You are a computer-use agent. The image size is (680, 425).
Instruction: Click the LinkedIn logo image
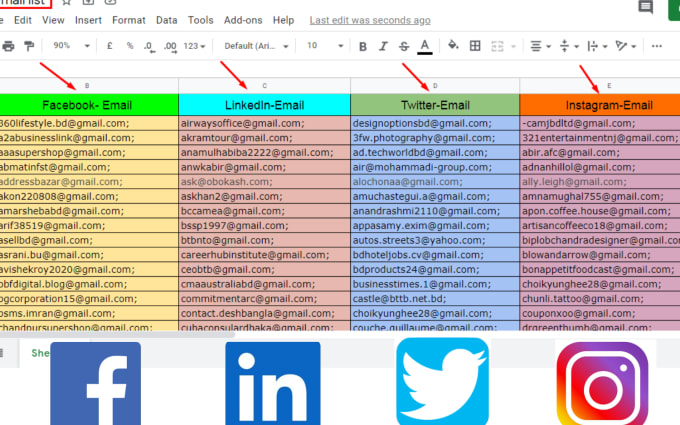[x=273, y=383]
